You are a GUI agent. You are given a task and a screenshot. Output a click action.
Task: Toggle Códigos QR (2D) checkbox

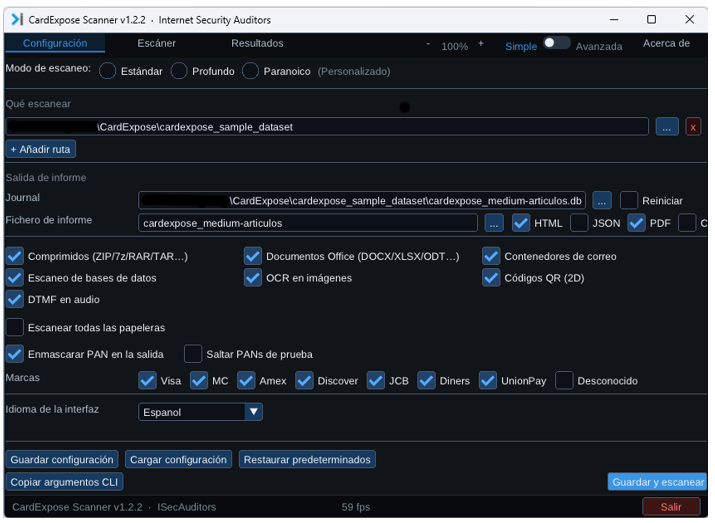(x=491, y=278)
